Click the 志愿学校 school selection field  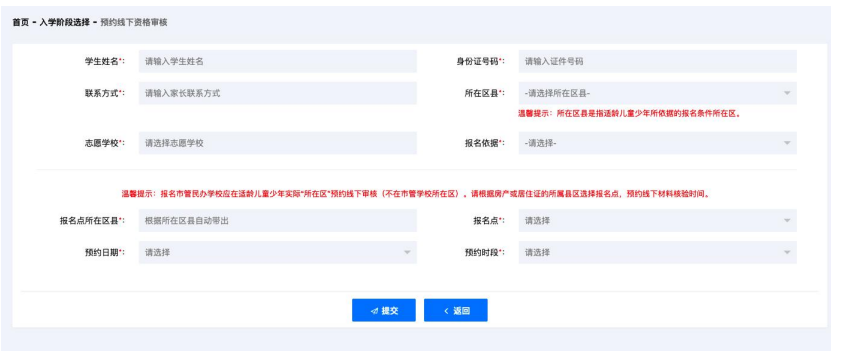point(278,143)
